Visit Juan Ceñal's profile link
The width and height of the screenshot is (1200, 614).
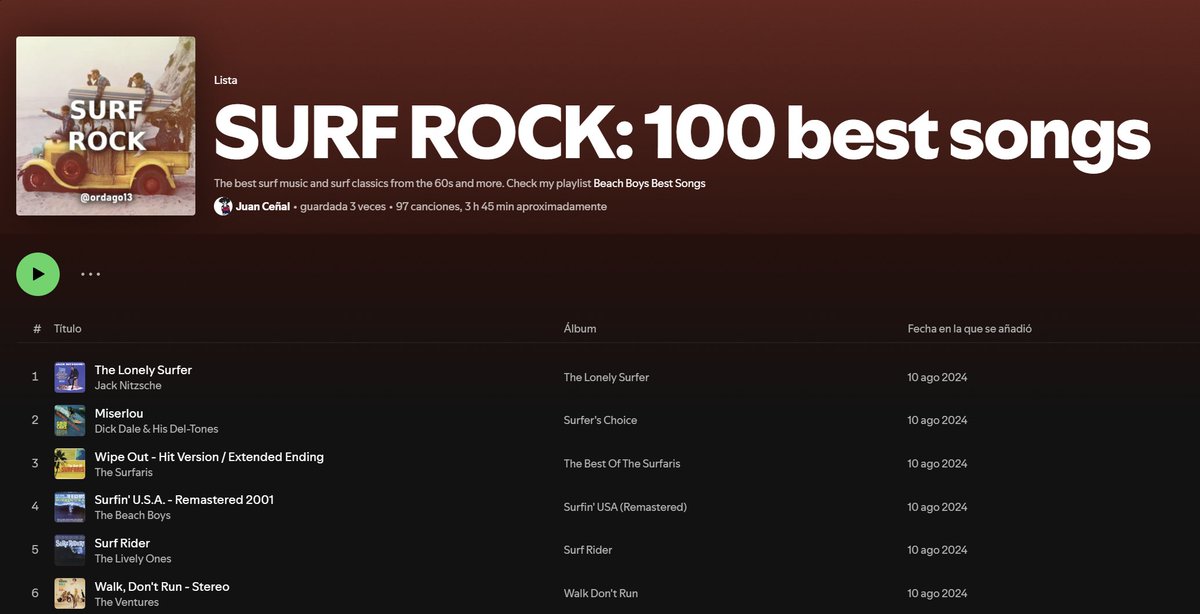point(263,207)
